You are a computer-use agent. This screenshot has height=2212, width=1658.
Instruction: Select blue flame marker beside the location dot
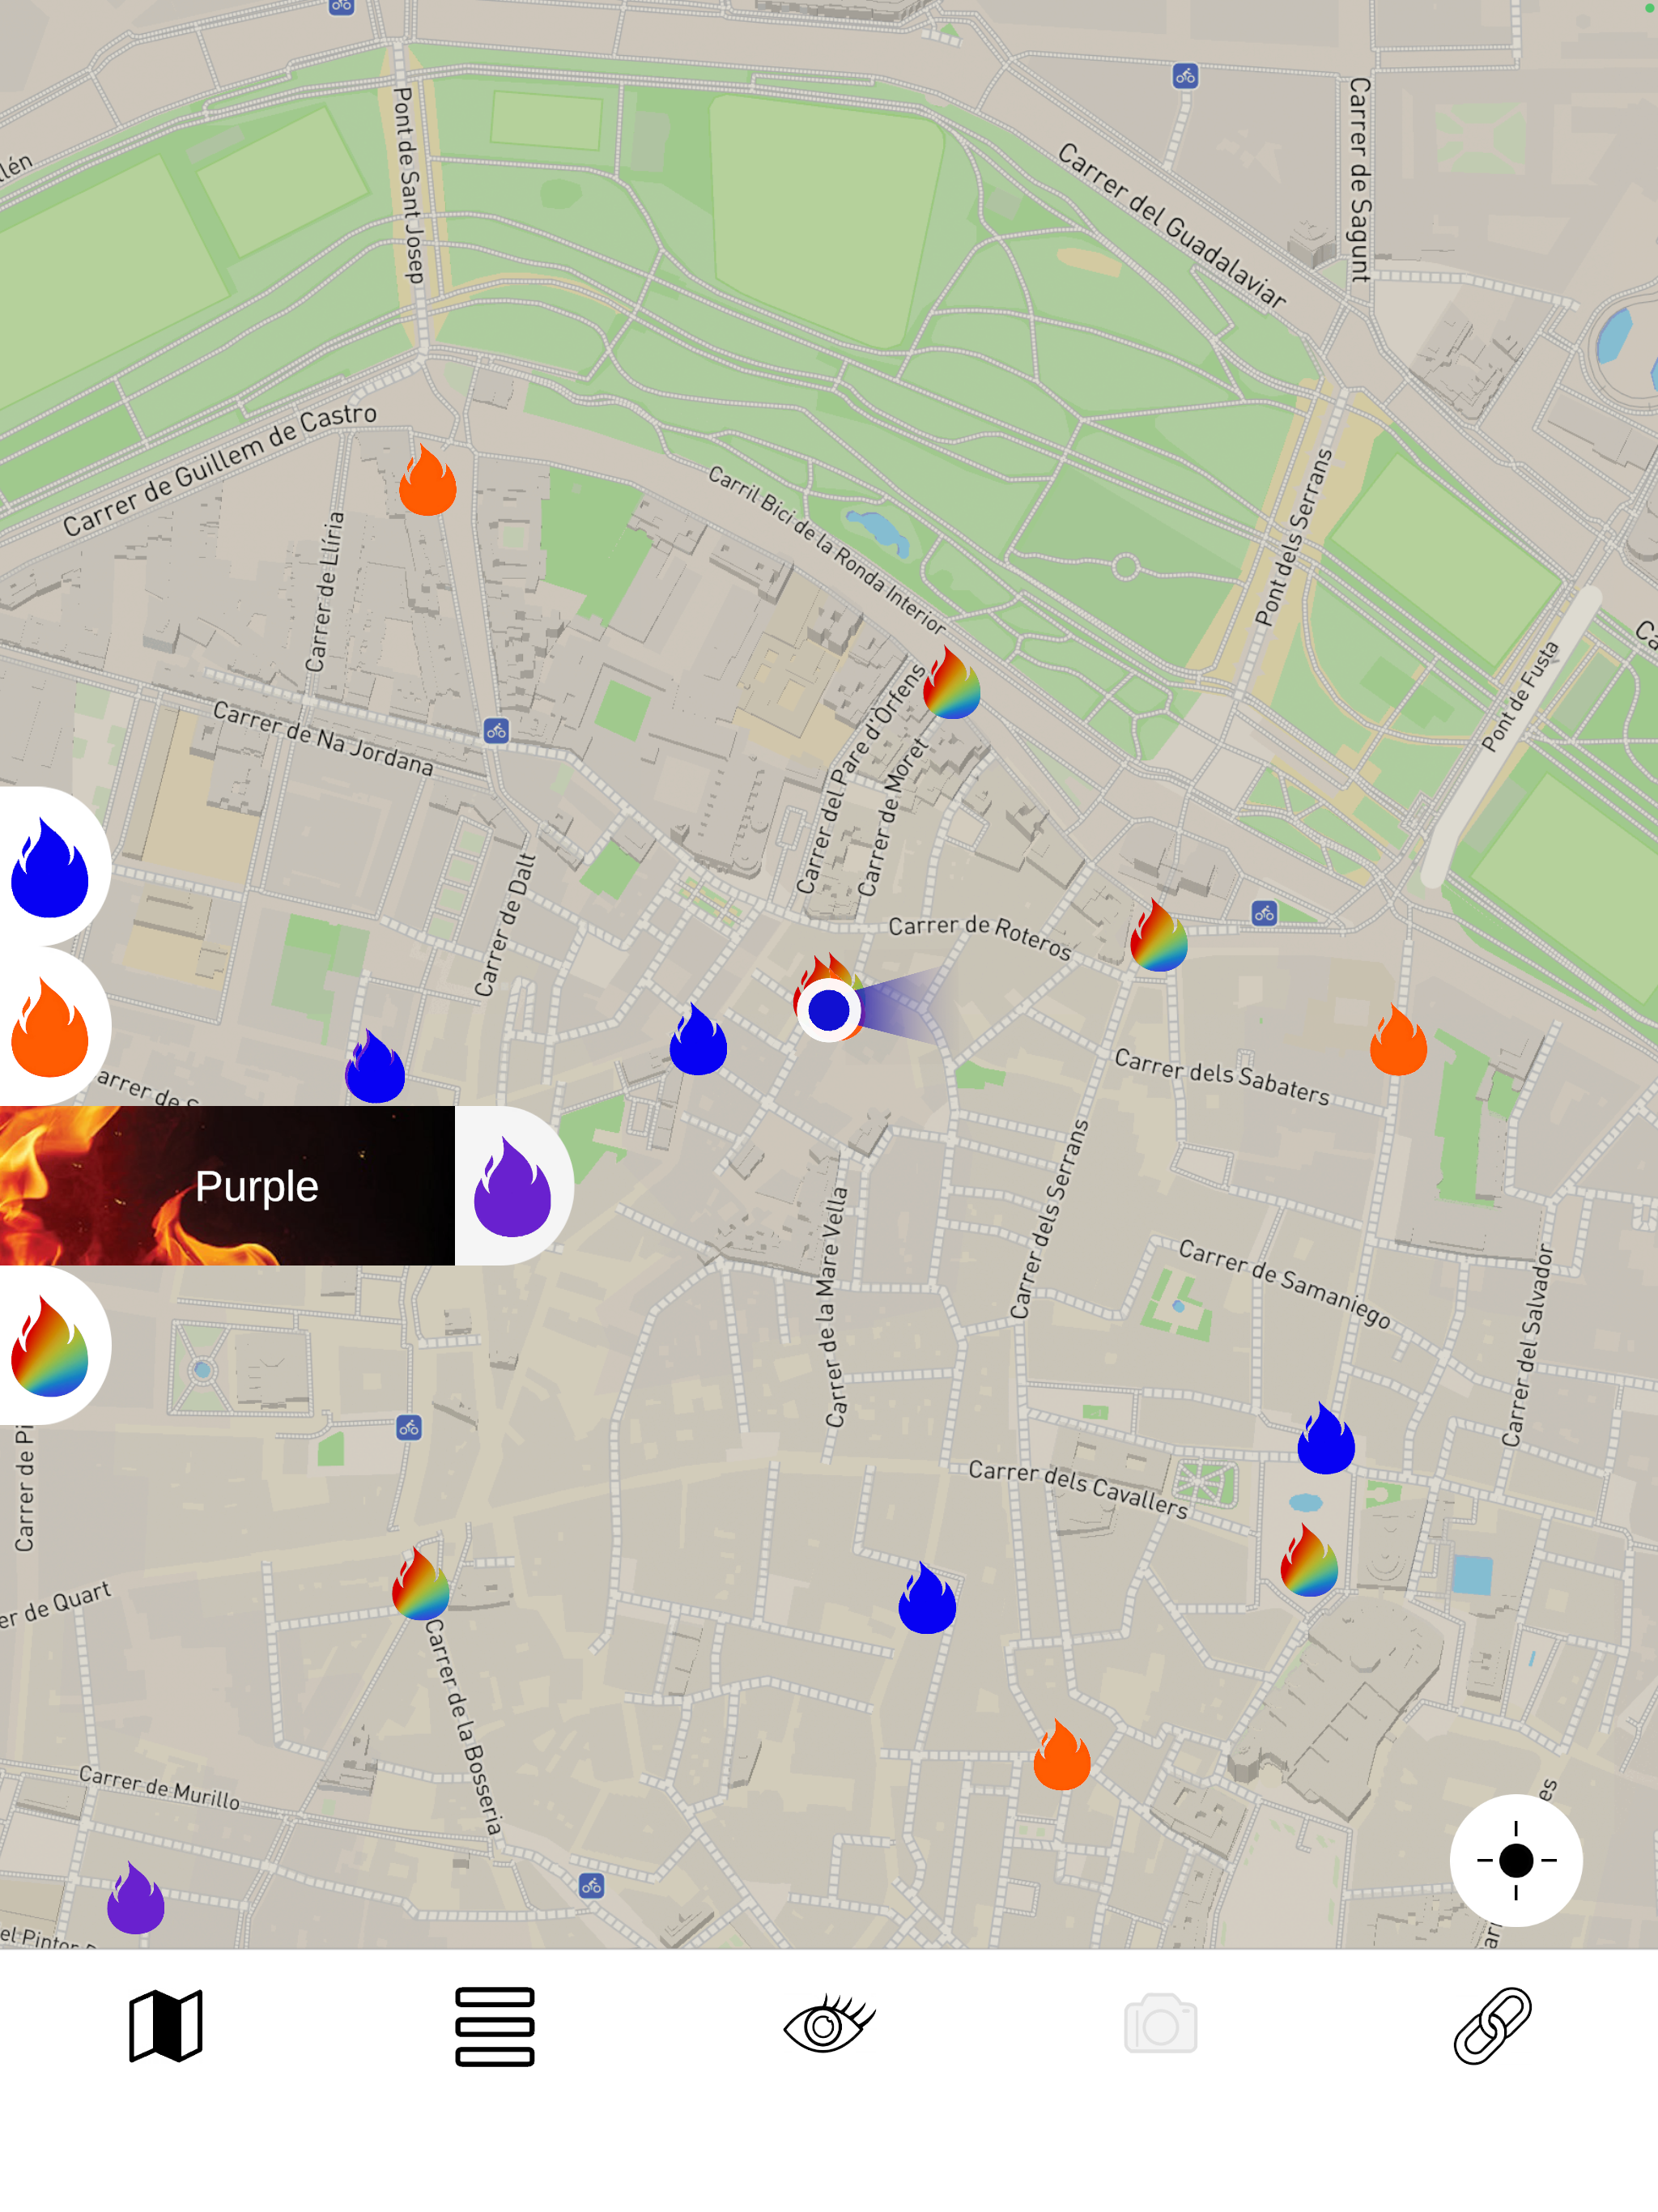698,1039
